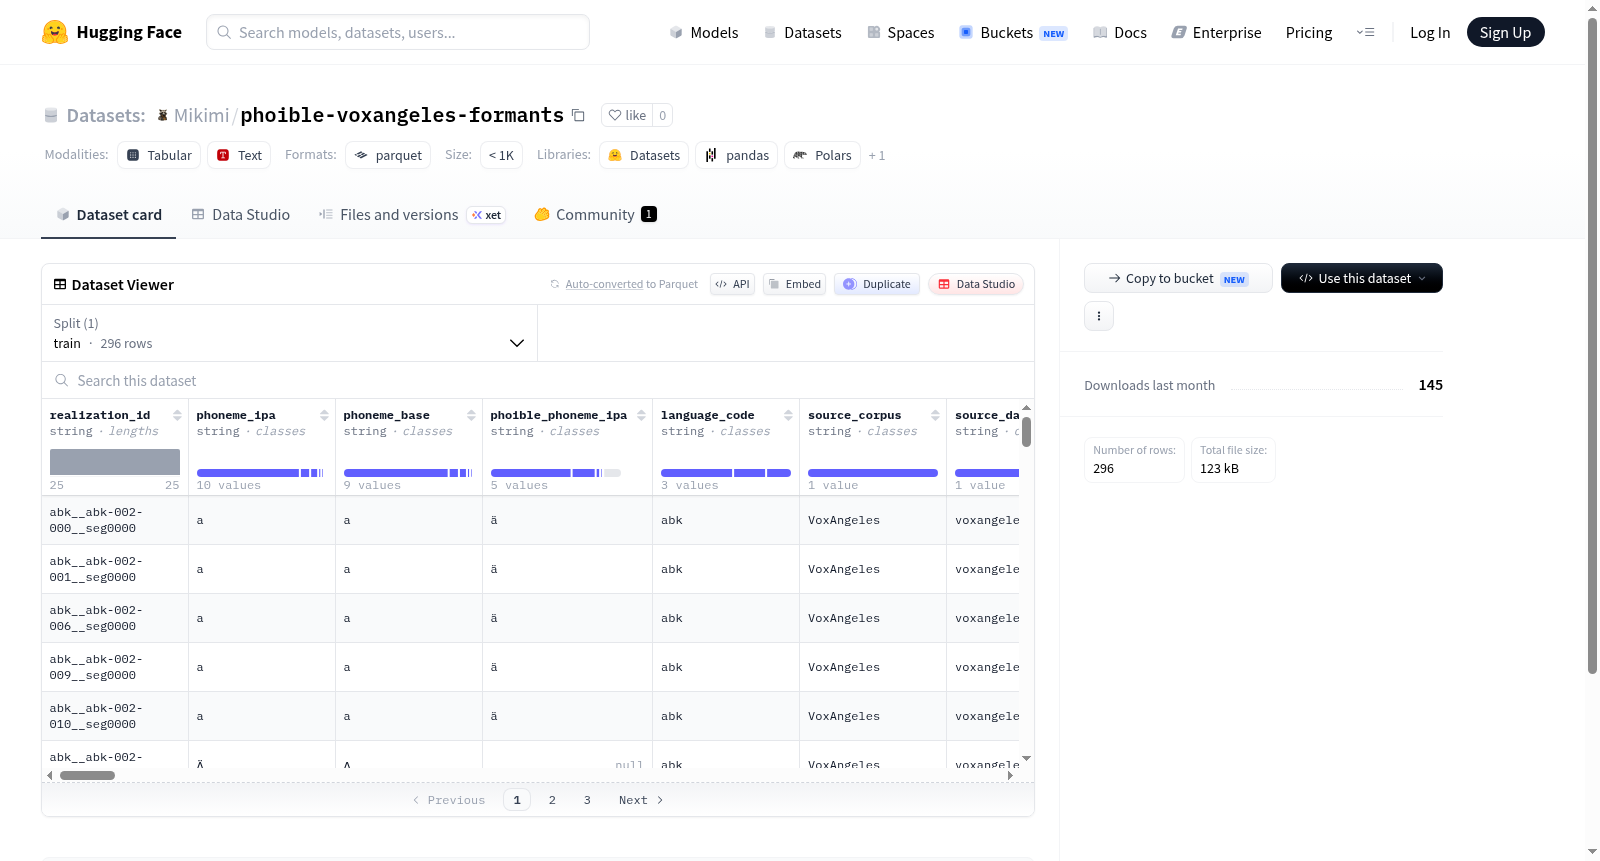Select the < 1K size tag
The height and width of the screenshot is (861, 1600).
[501, 155]
